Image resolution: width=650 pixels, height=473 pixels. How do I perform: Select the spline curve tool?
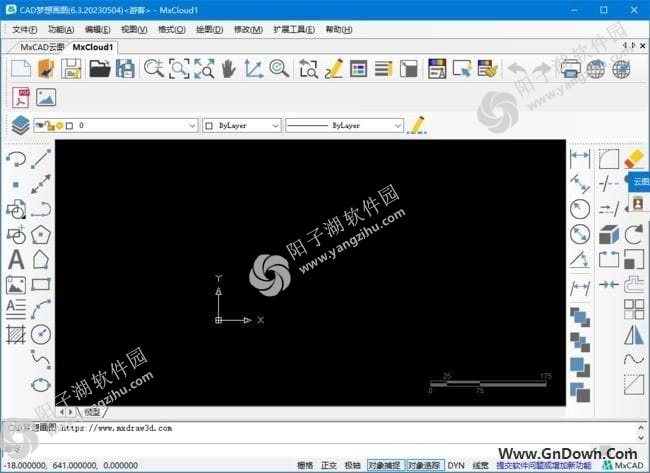coord(41,359)
